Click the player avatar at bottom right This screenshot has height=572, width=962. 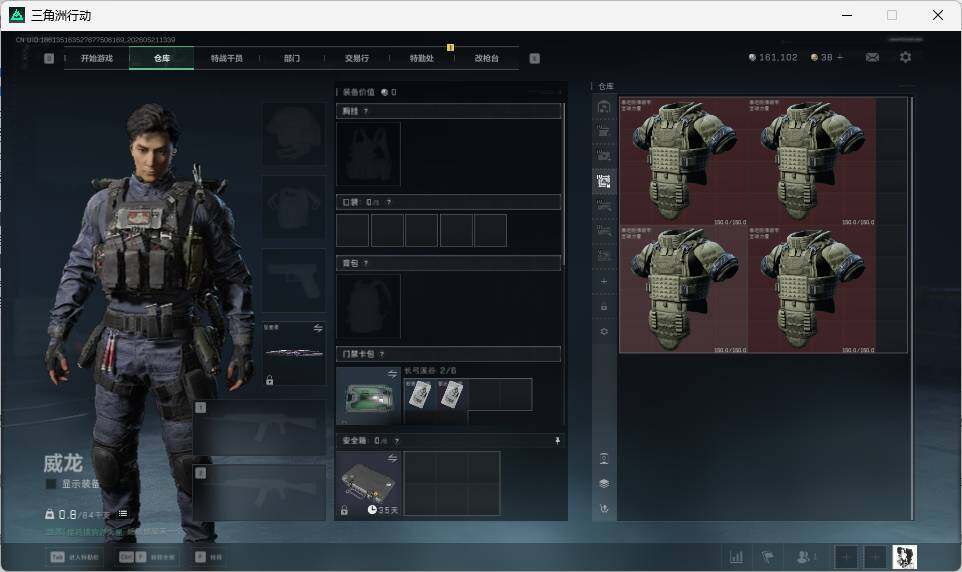tap(904, 557)
